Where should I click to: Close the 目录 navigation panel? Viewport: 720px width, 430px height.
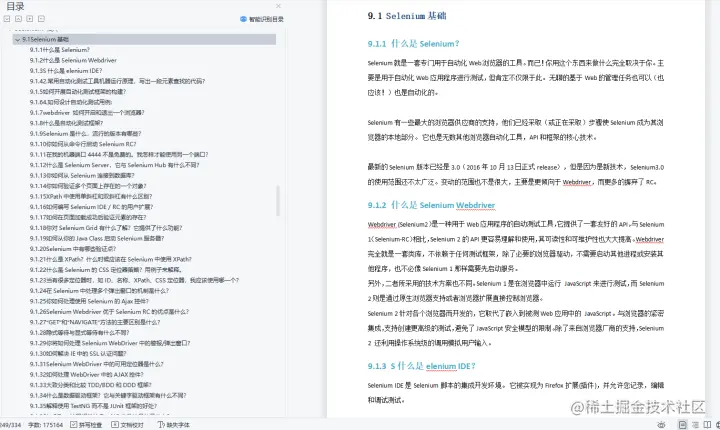coord(278,6)
